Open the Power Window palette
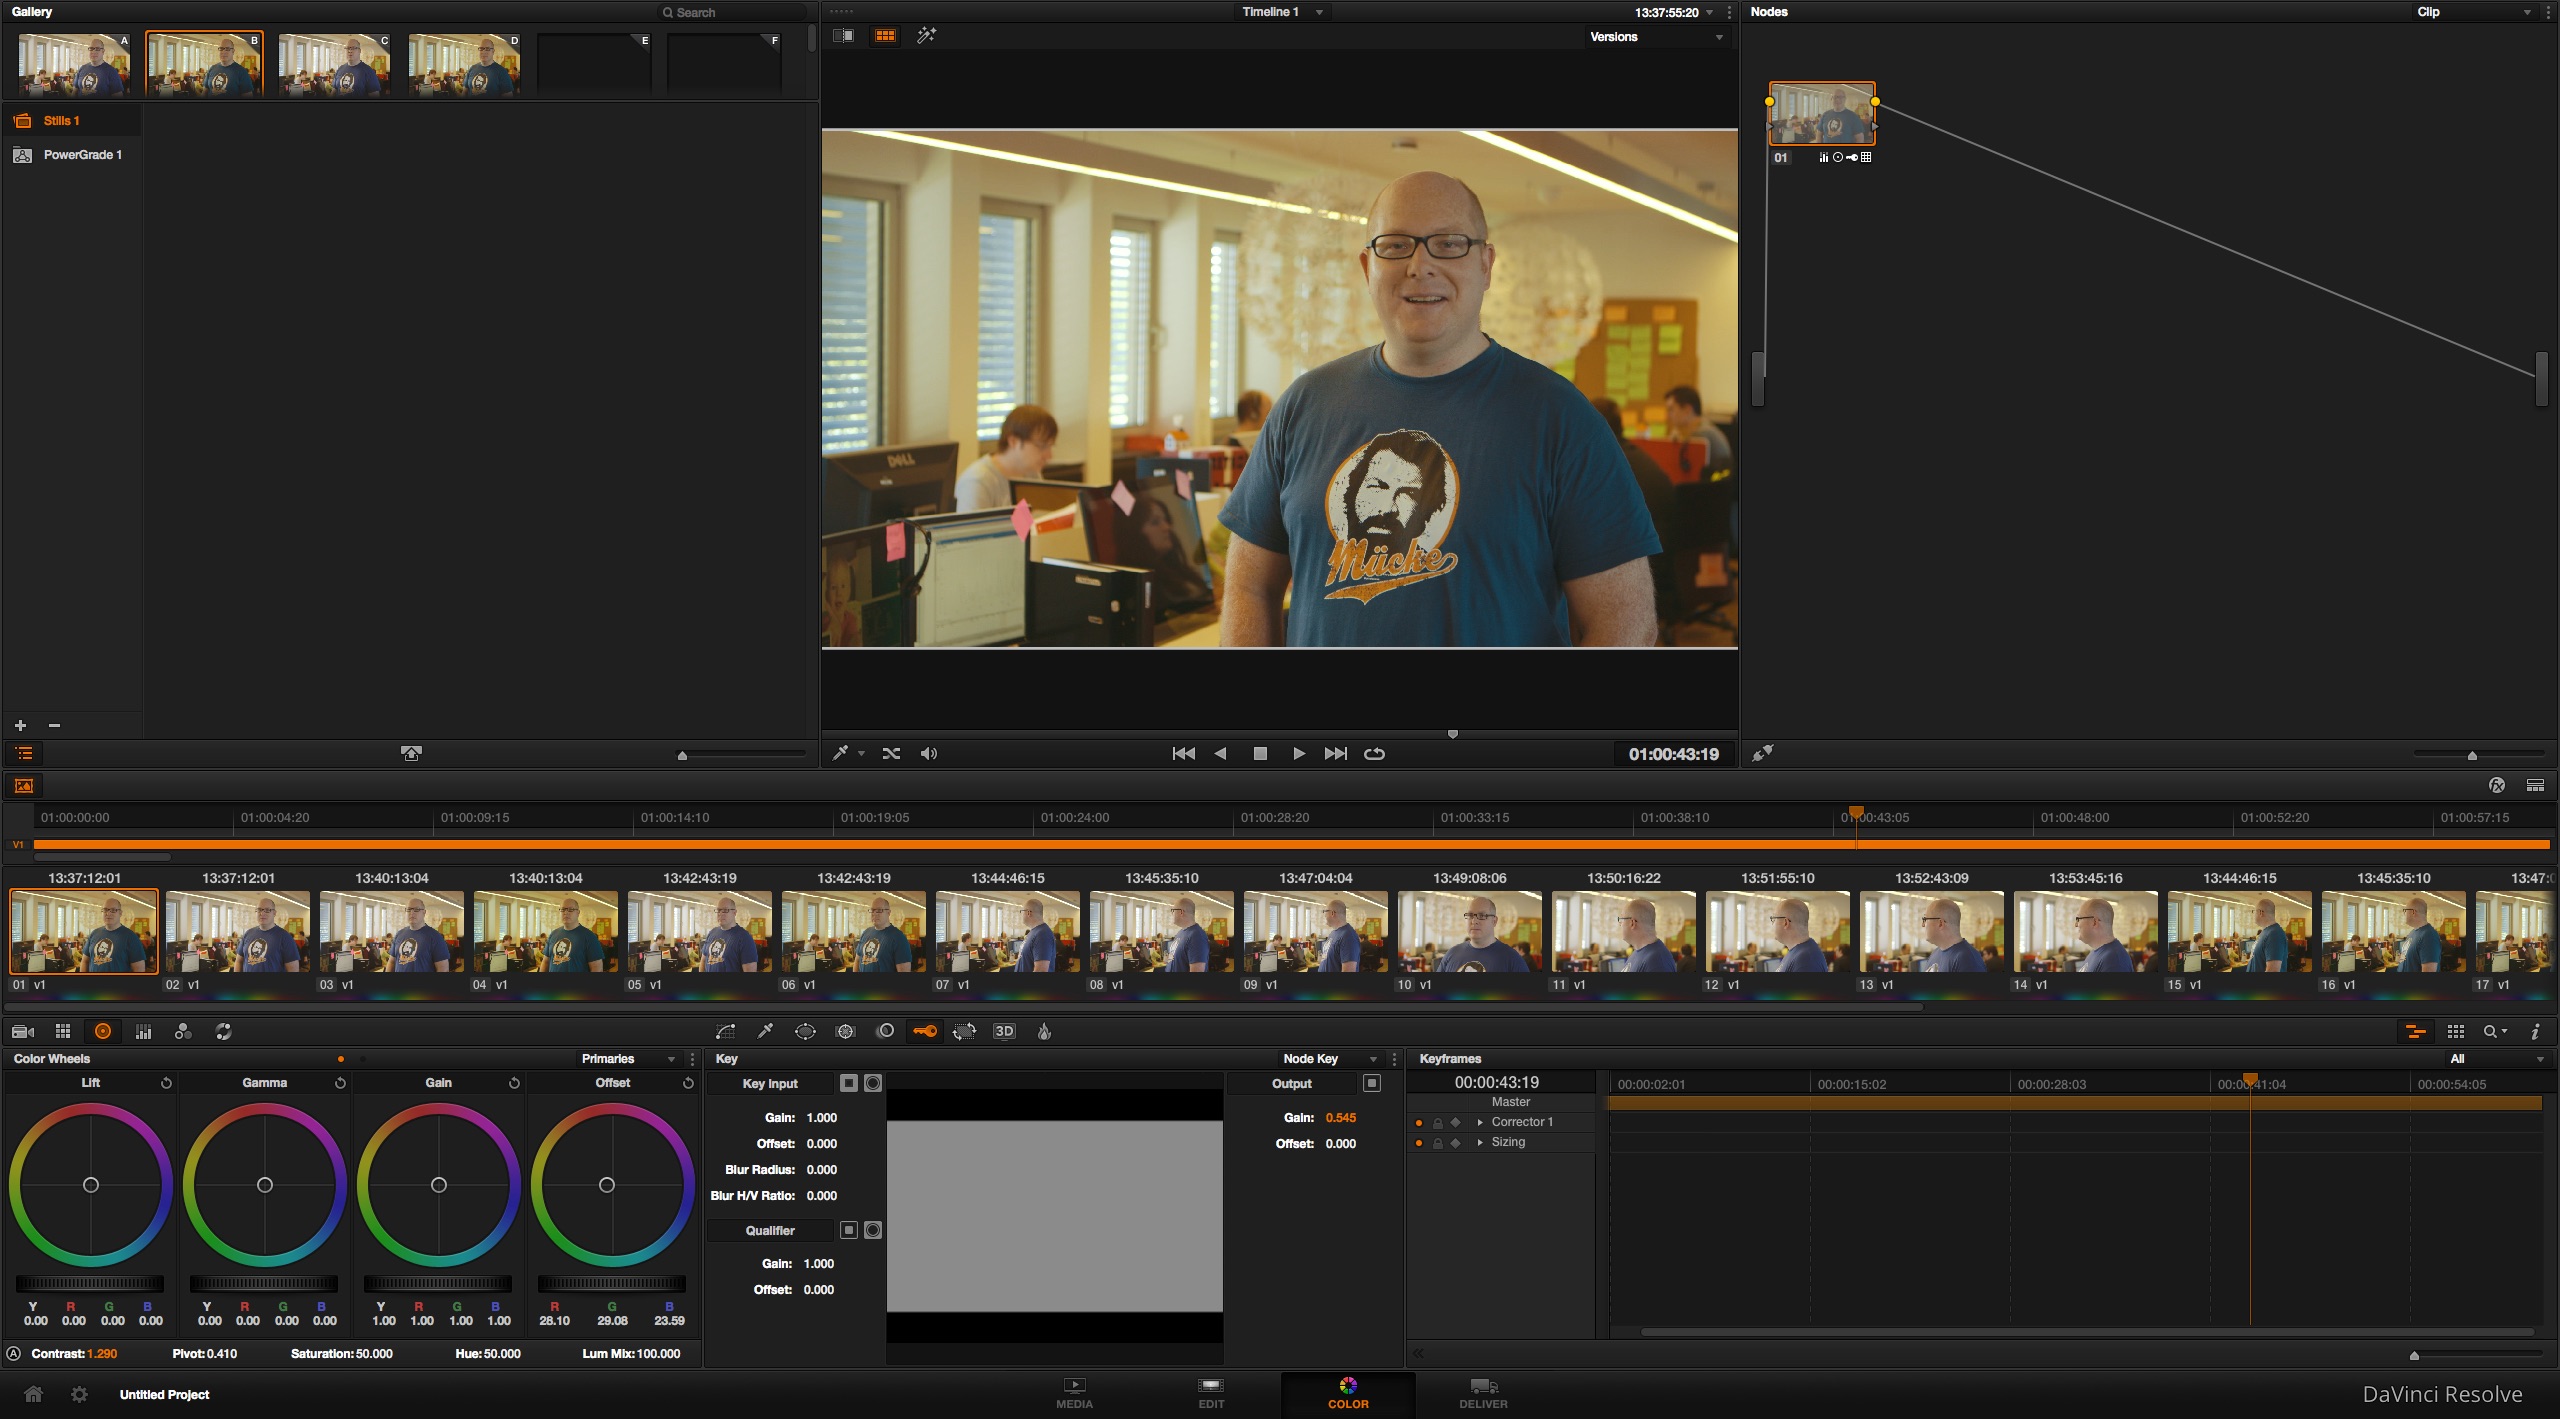The height and width of the screenshot is (1419, 2560). point(805,1031)
